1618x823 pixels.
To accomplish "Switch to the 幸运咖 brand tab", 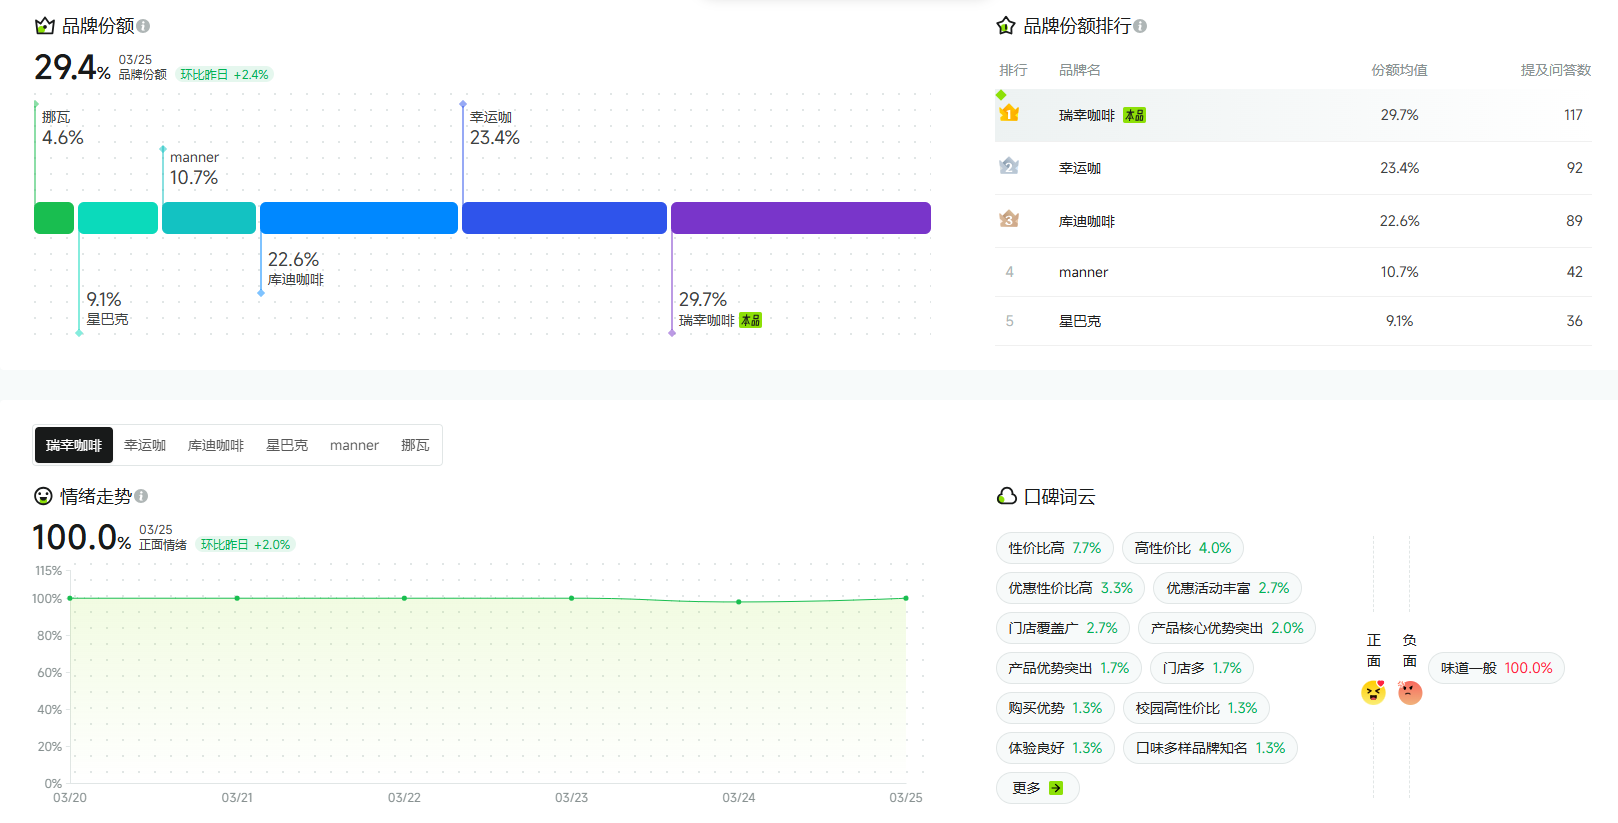I will (x=145, y=445).
